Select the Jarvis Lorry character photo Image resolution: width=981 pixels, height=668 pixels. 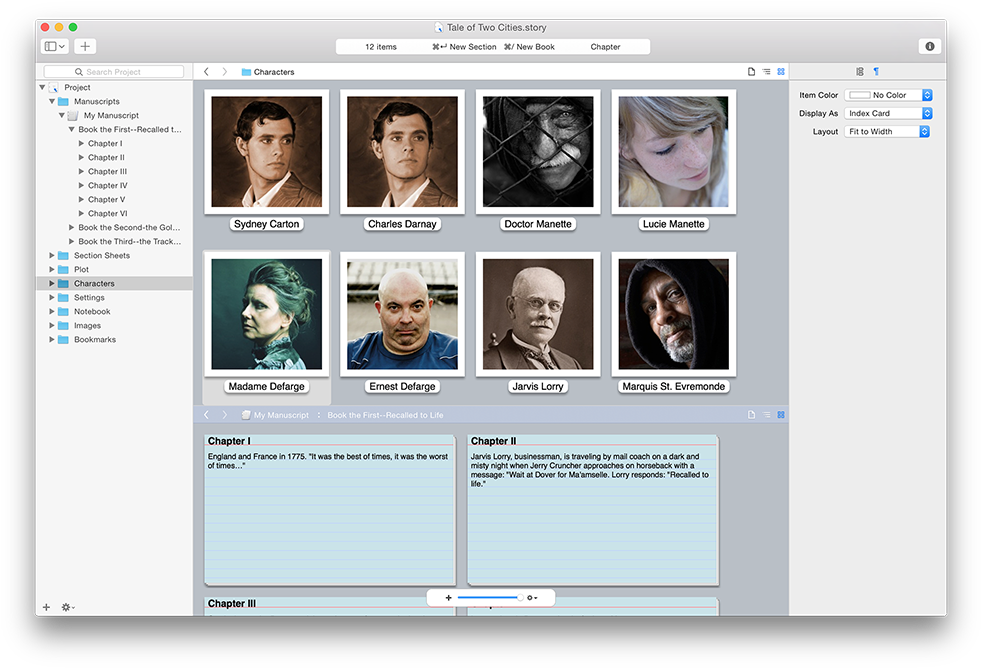[x=538, y=315]
